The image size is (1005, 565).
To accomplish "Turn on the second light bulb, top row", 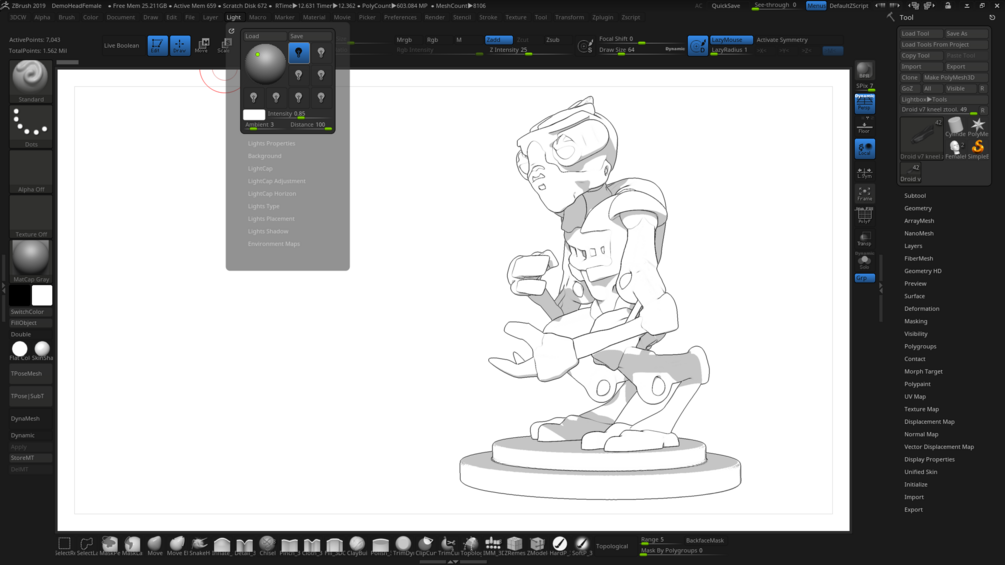I will tap(321, 53).
